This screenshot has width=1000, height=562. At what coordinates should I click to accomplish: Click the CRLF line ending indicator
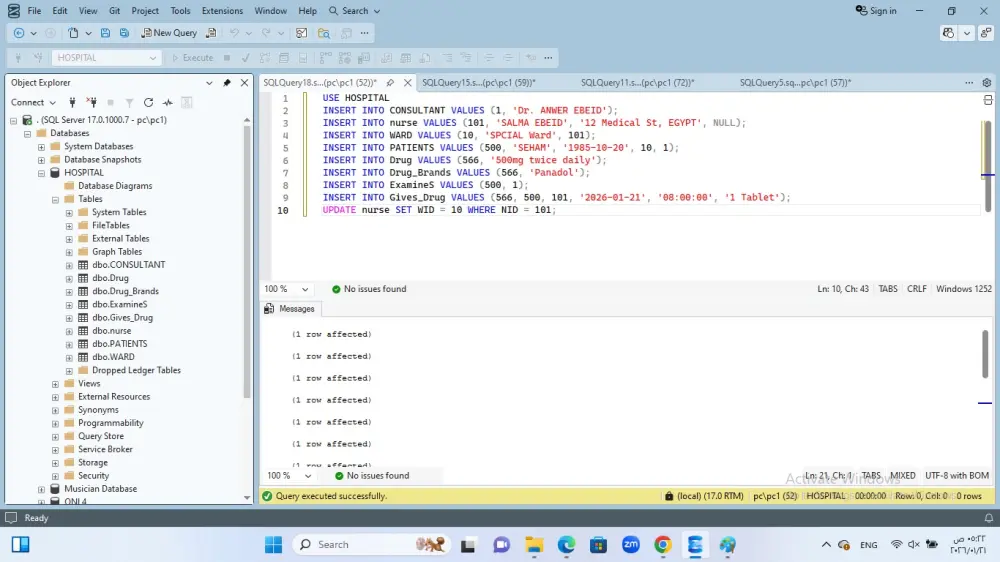pyautogui.click(x=916, y=289)
